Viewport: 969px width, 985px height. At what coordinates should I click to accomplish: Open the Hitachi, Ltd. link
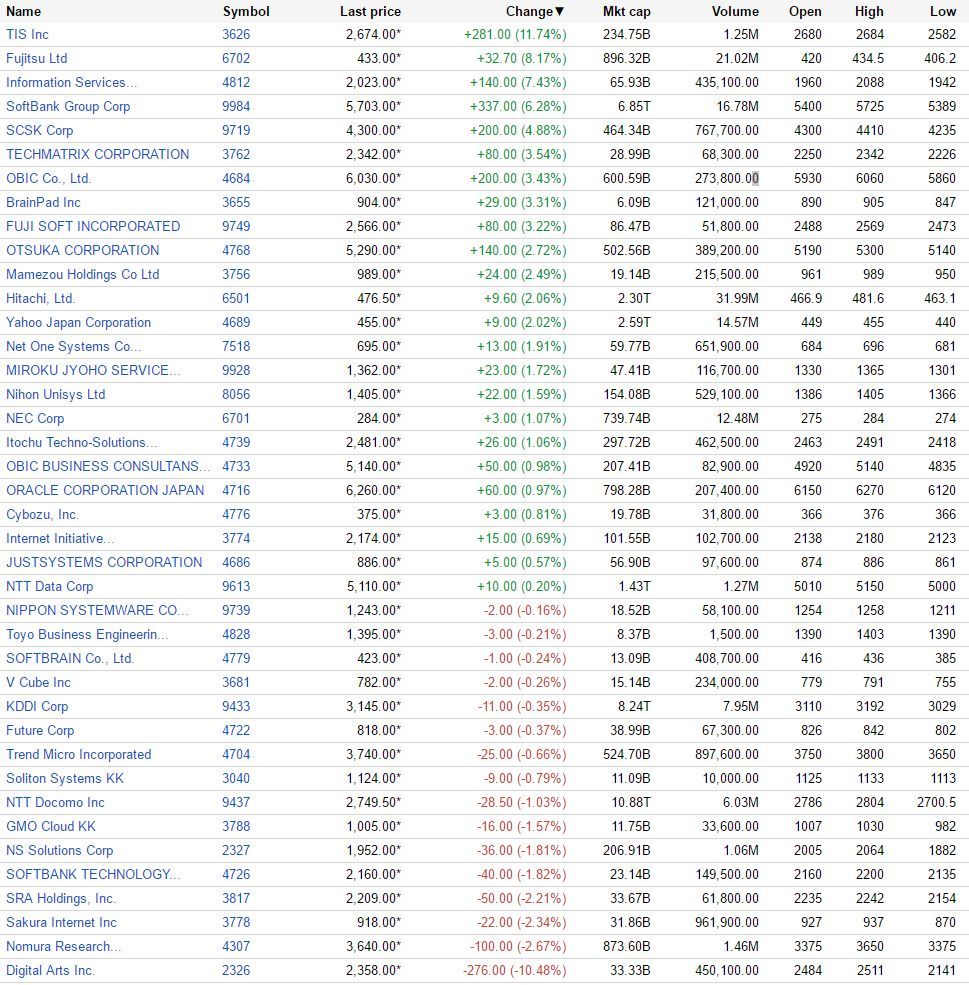pos(40,298)
